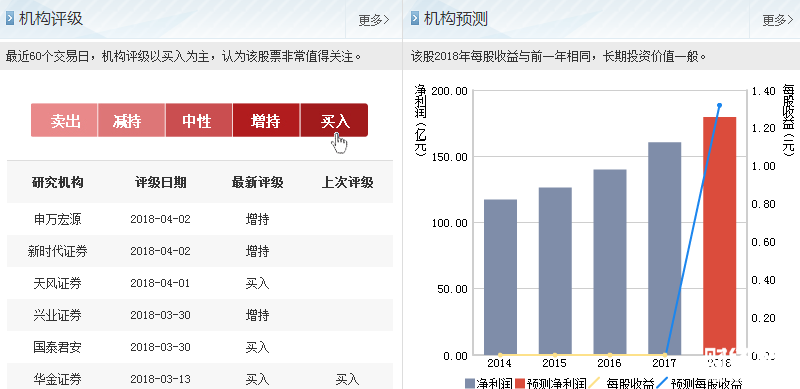Click the 1.40 right-axis value label
This screenshot has width=800, height=389.
click(x=763, y=91)
